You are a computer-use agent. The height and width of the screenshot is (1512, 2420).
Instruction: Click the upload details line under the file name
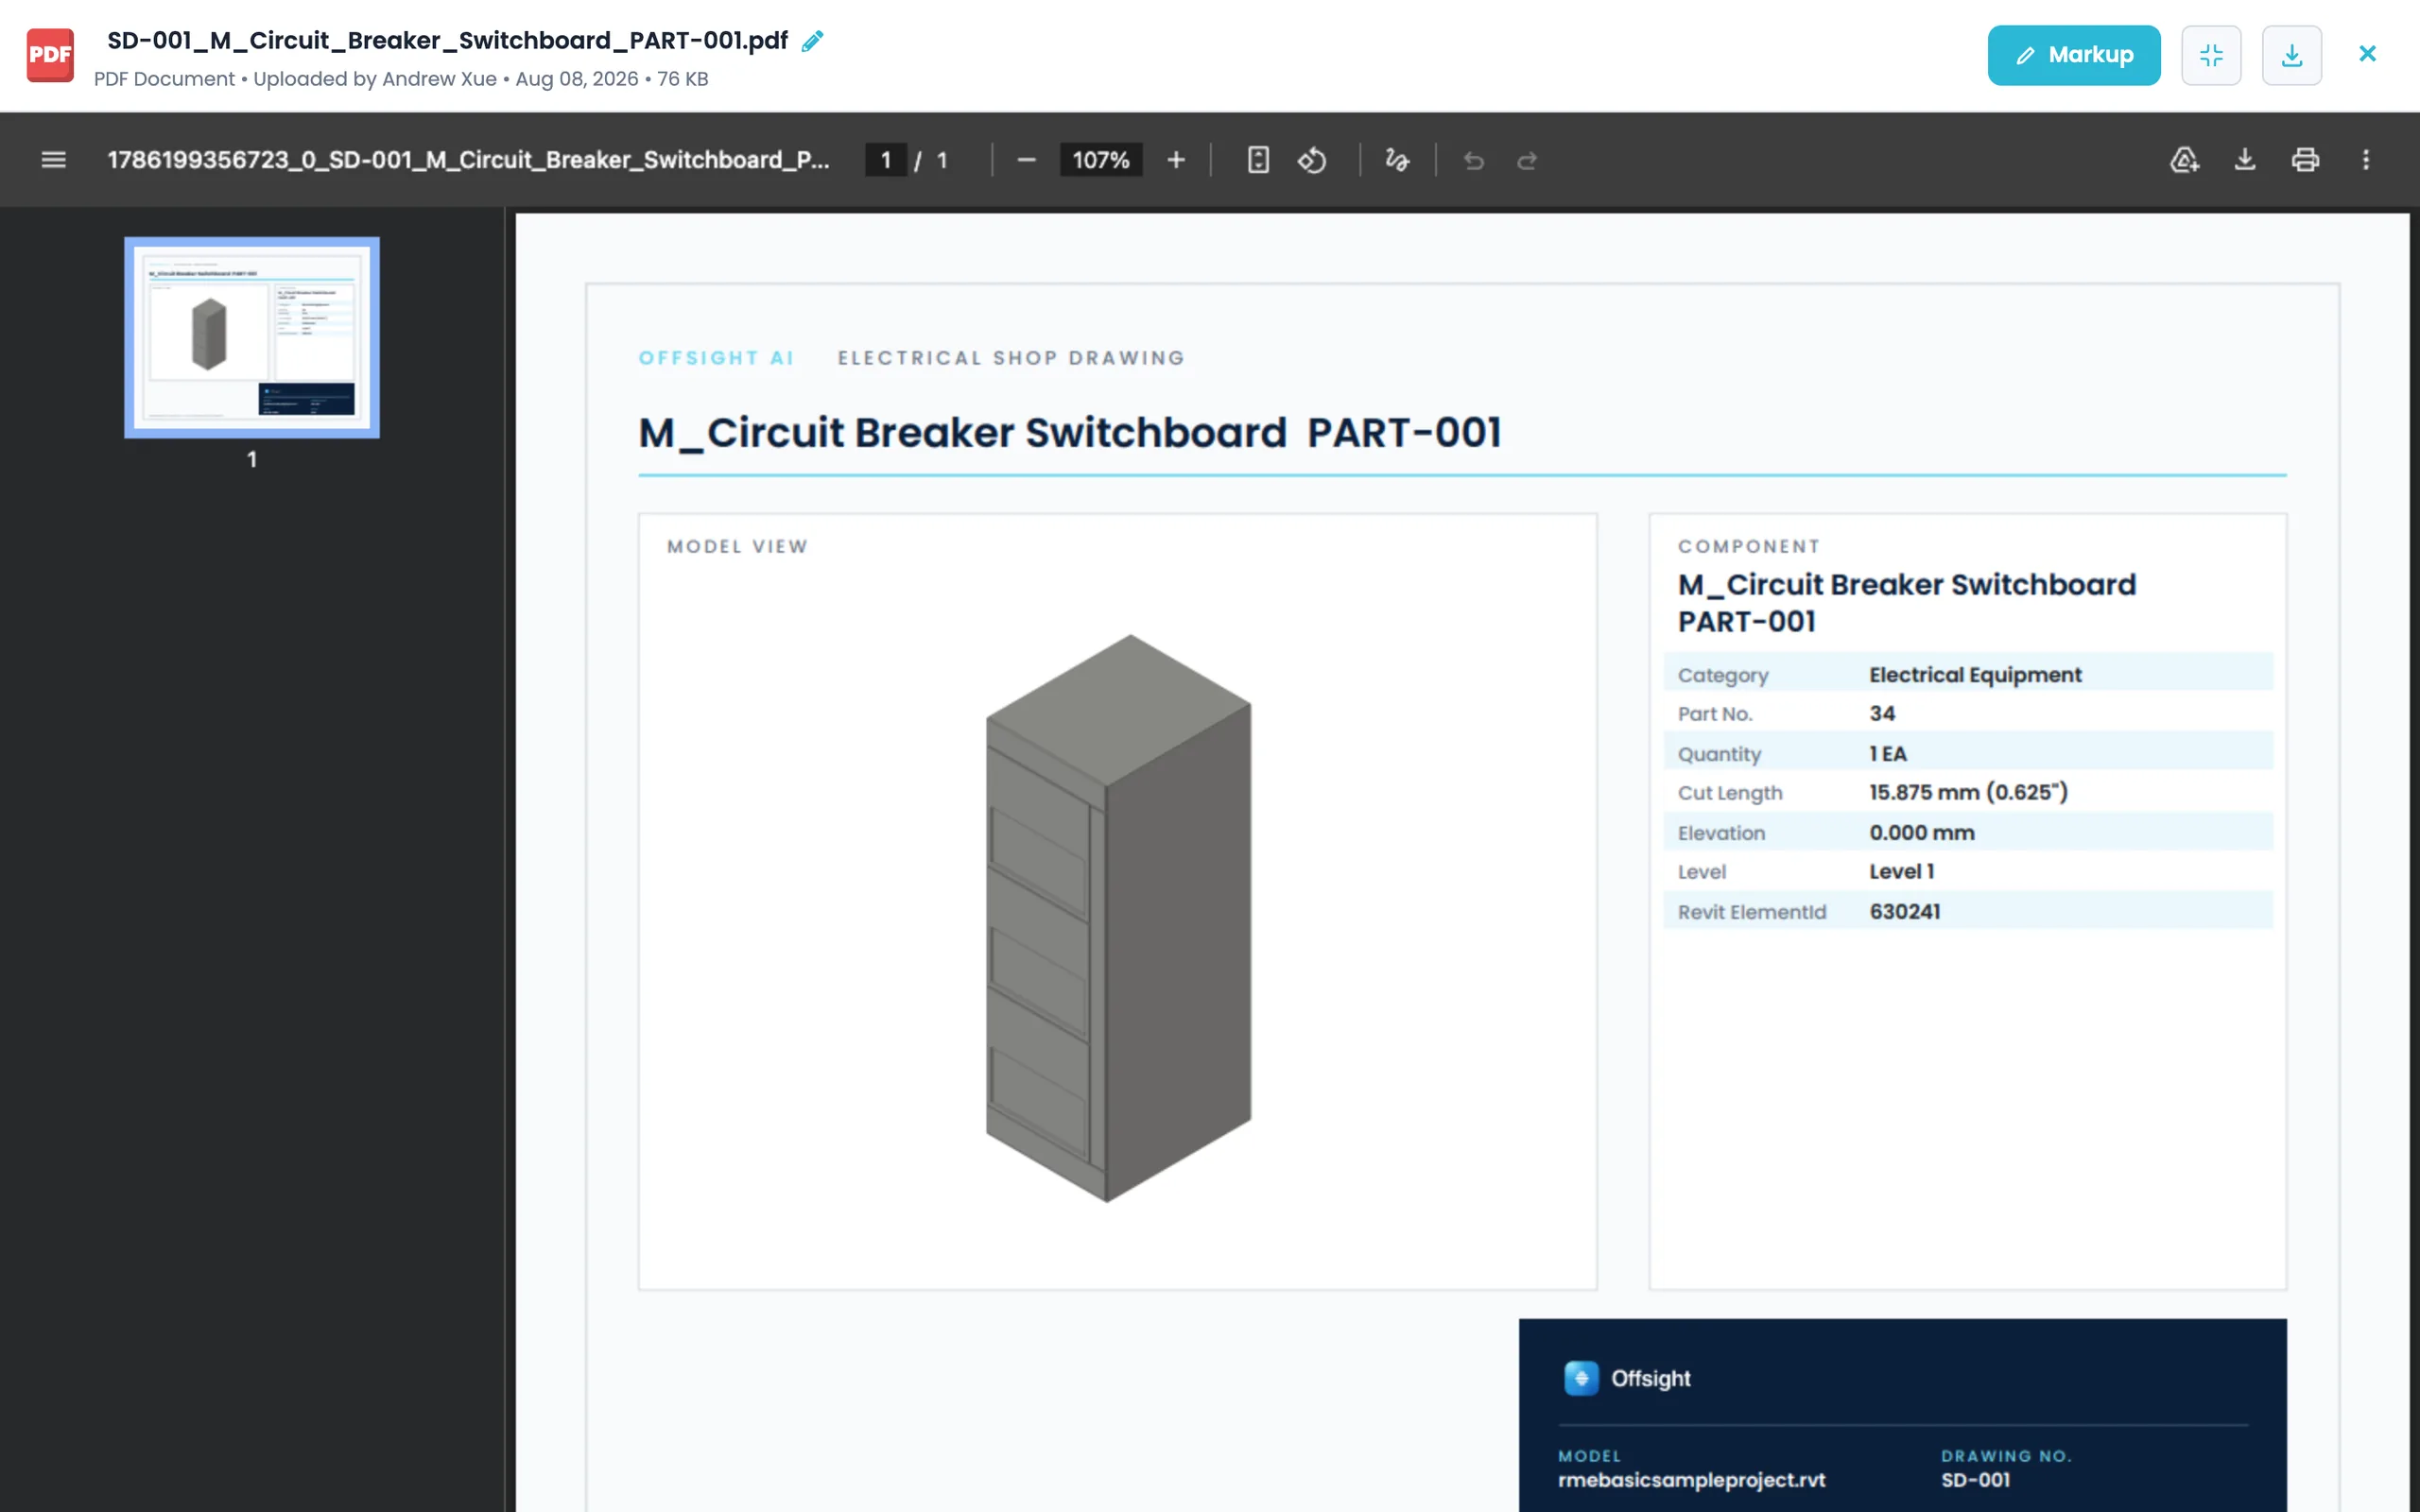click(401, 79)
